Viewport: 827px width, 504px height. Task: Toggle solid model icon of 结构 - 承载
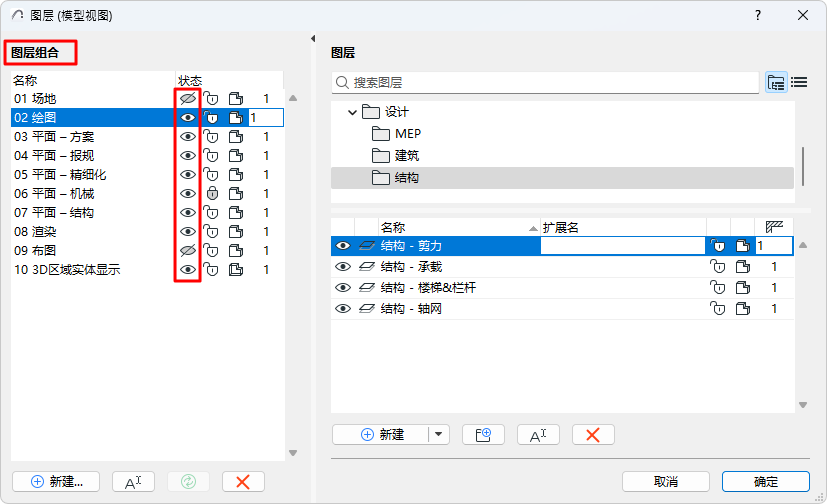pyautogui.click(x=743, y=267)
